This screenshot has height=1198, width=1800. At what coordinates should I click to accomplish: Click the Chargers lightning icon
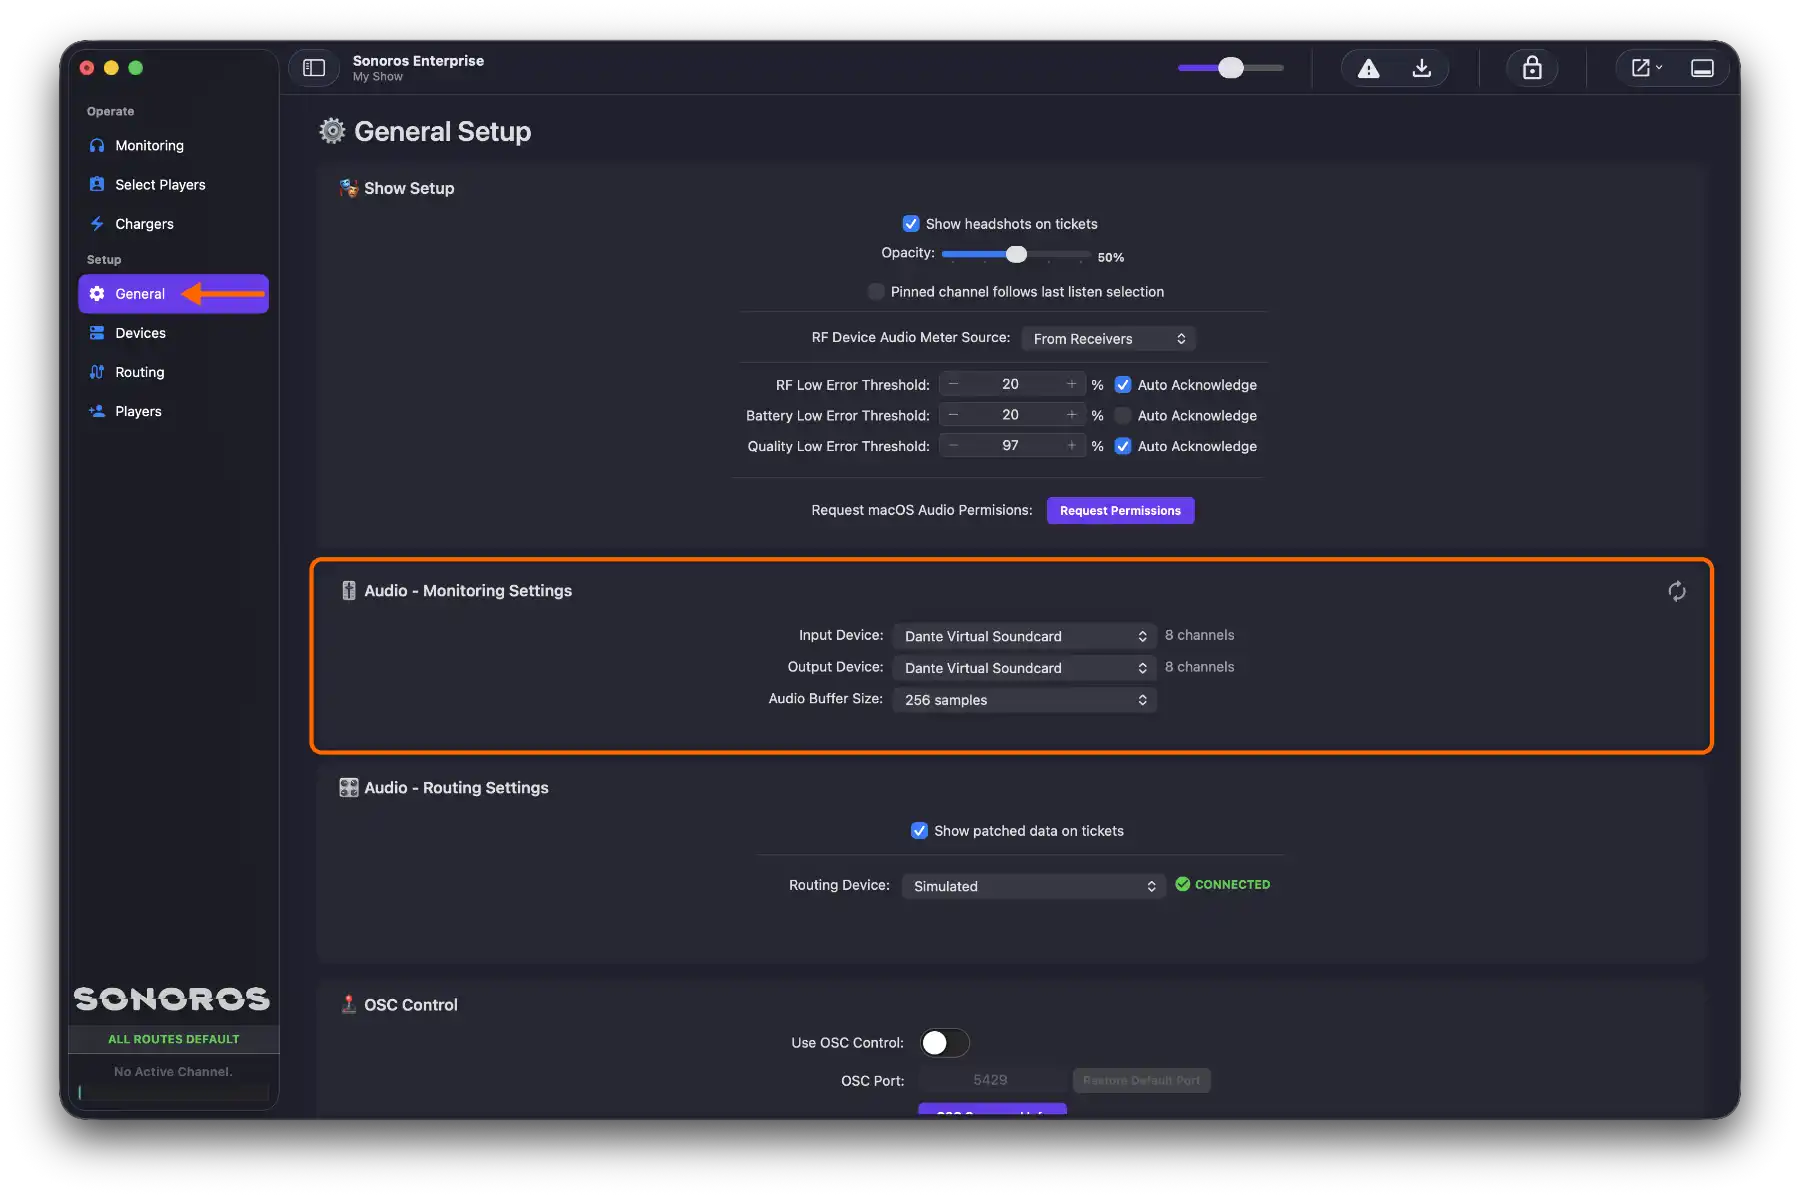(97, 223)
